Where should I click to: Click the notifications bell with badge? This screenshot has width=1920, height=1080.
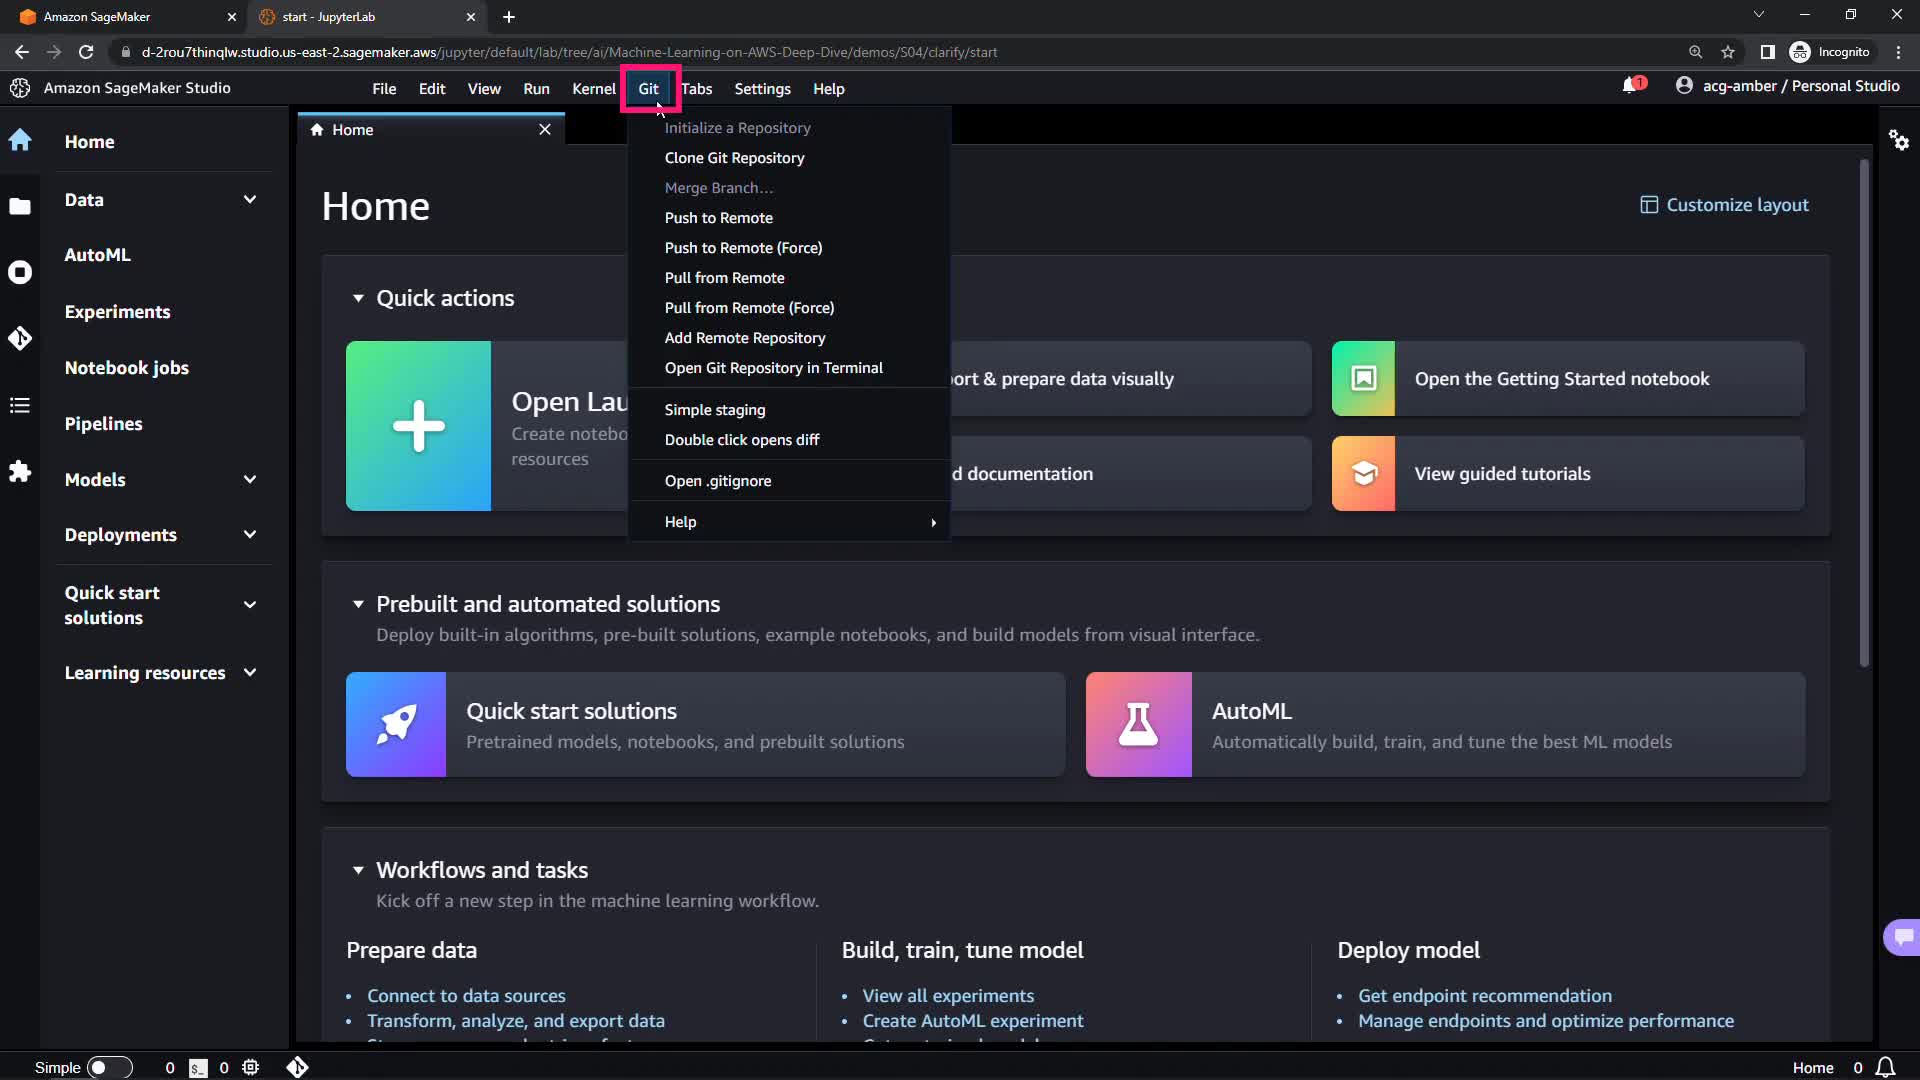[x=1631, y=86]
